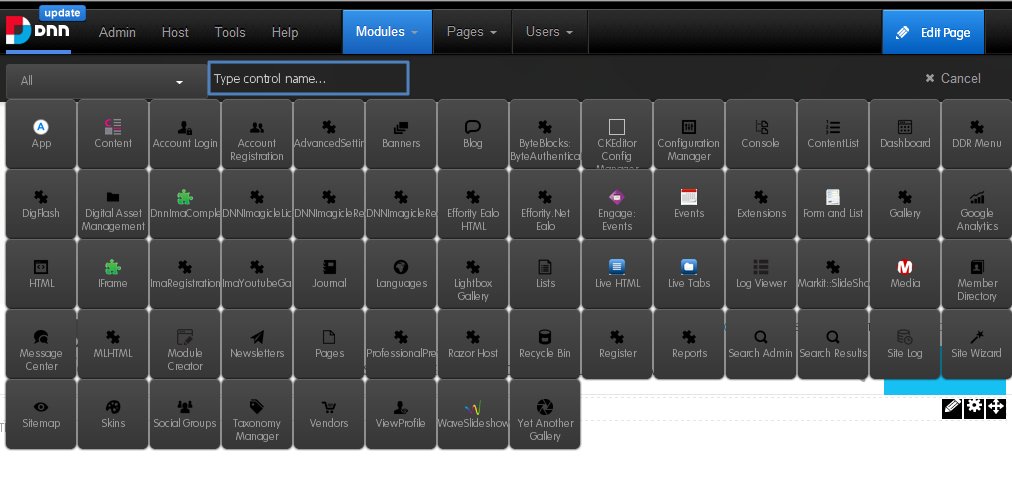Viewport: 1012px width, 494px height.
Task: Cancel the module picker
Action: click(953, 78)
